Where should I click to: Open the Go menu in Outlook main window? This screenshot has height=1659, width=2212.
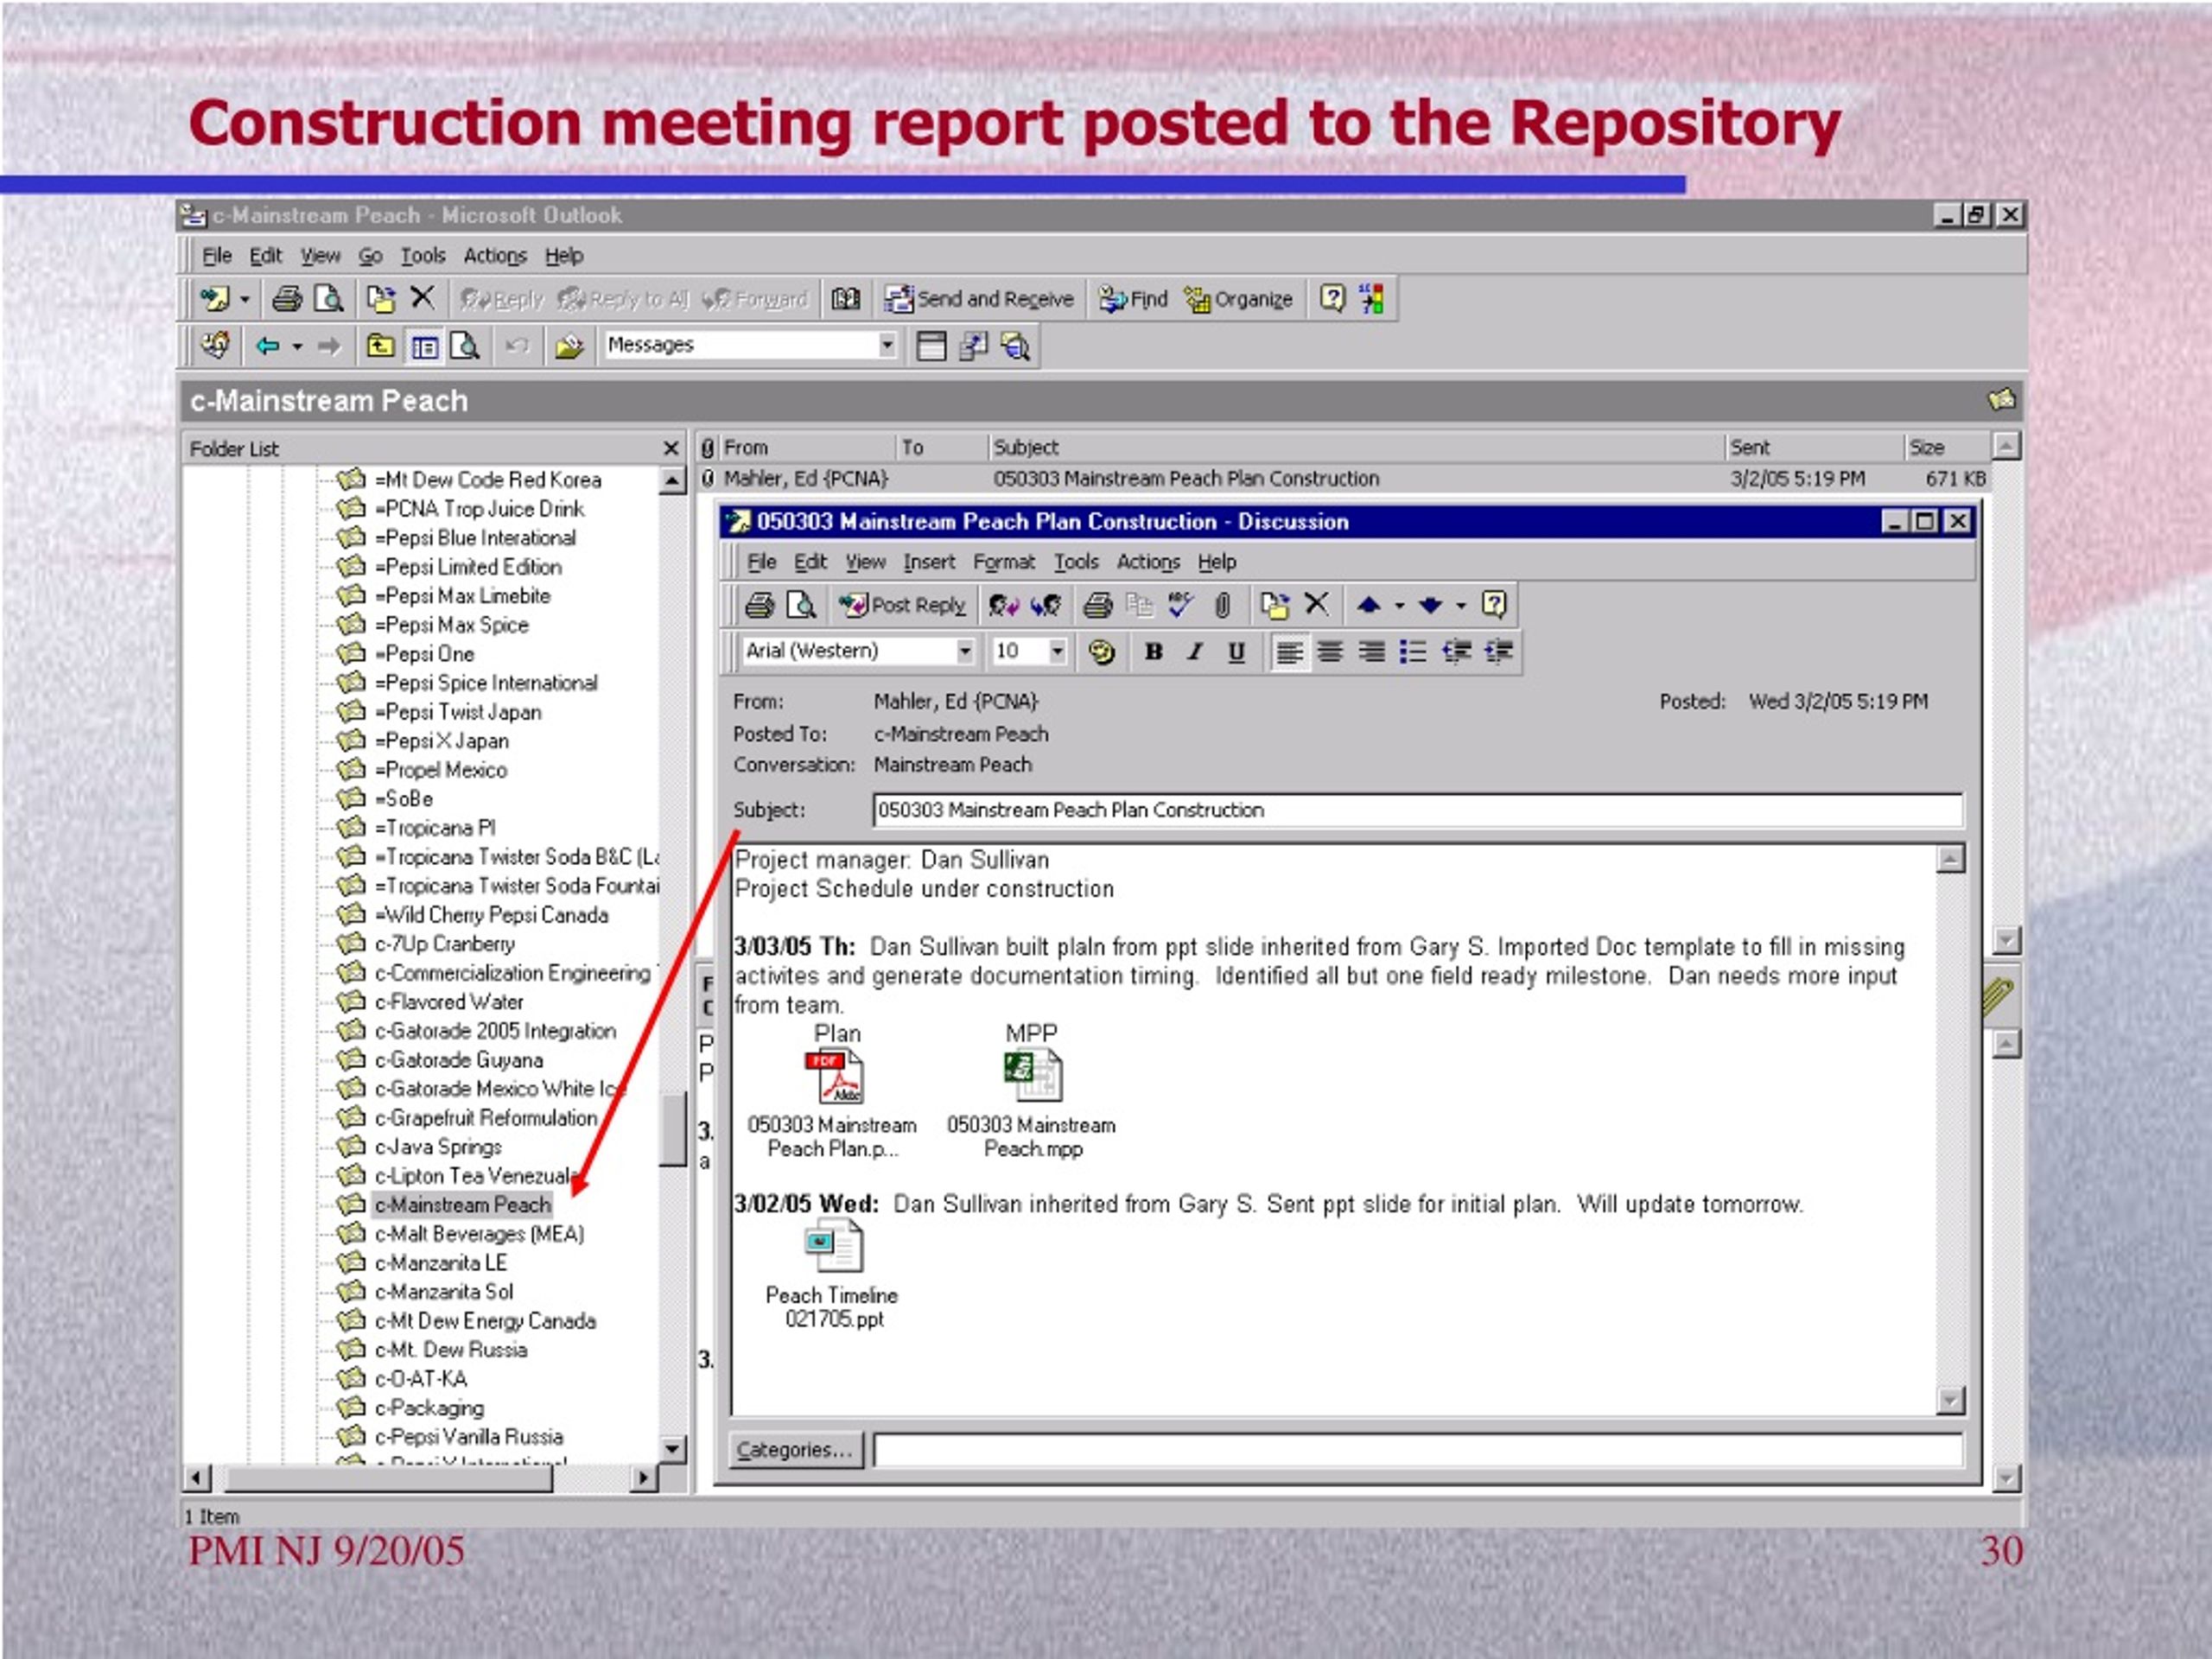[x=370, y=256]
